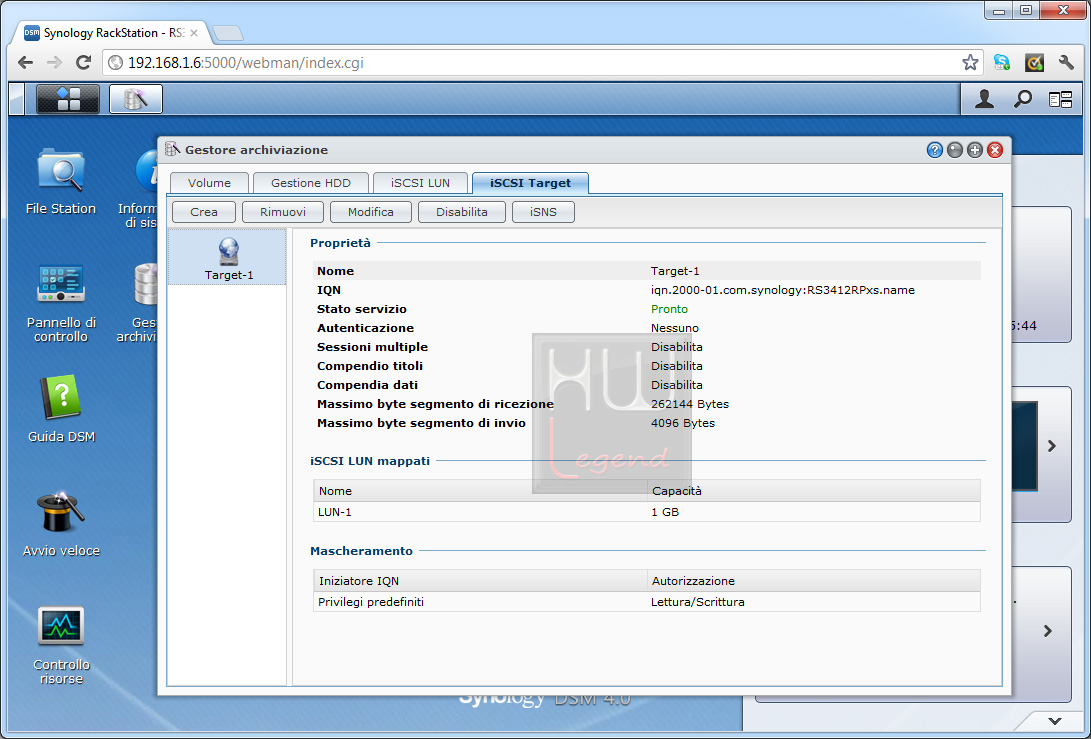This screenshot has height=739, width=1091.
Task: Toggle the DSM widgets panel icon
Action: coord(1060,100)
